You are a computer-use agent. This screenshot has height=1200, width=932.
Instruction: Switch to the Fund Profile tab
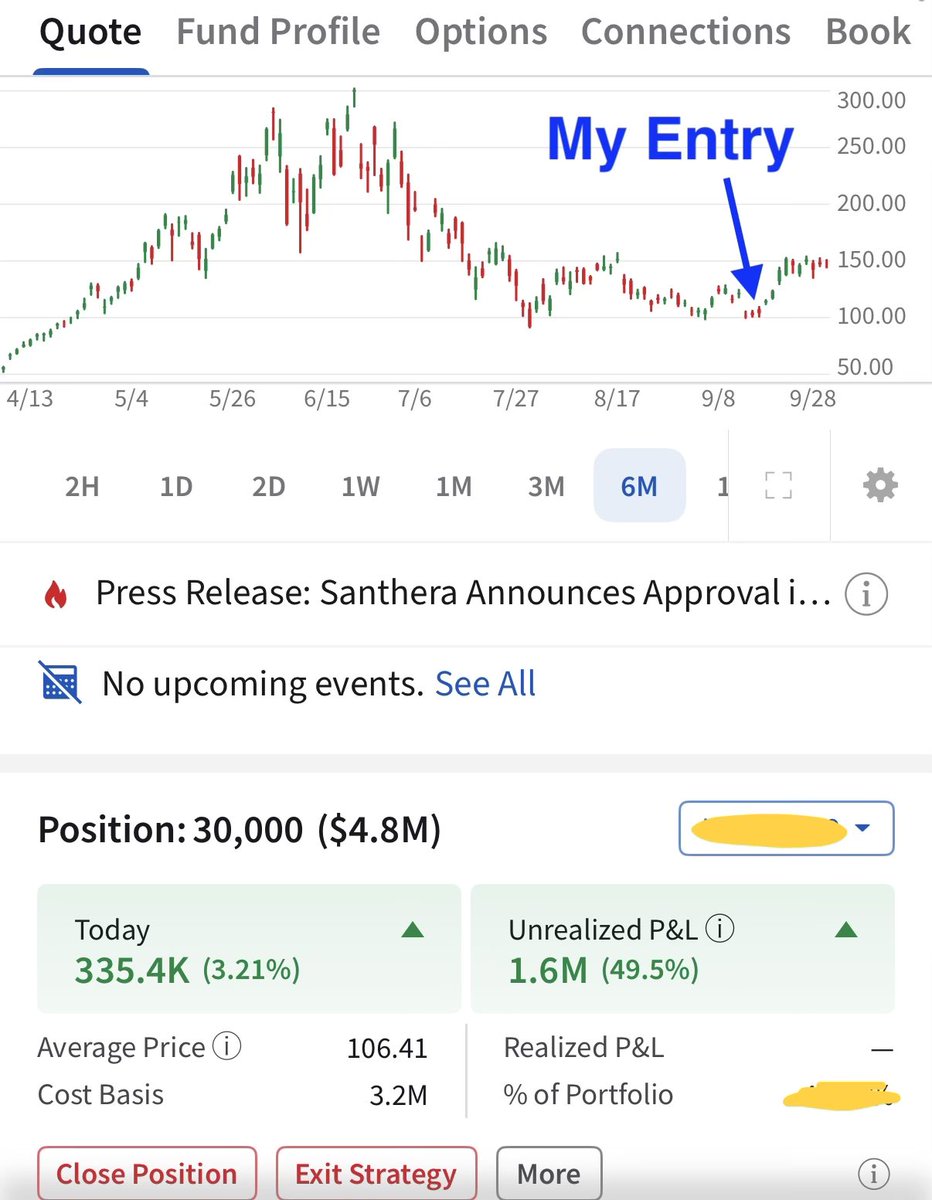pyautogui.click(x=278, y=32)
